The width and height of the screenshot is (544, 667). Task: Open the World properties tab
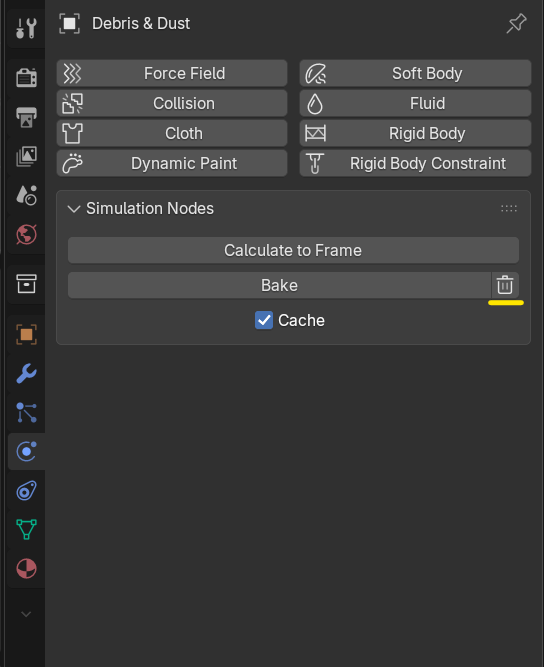point(26,234)
